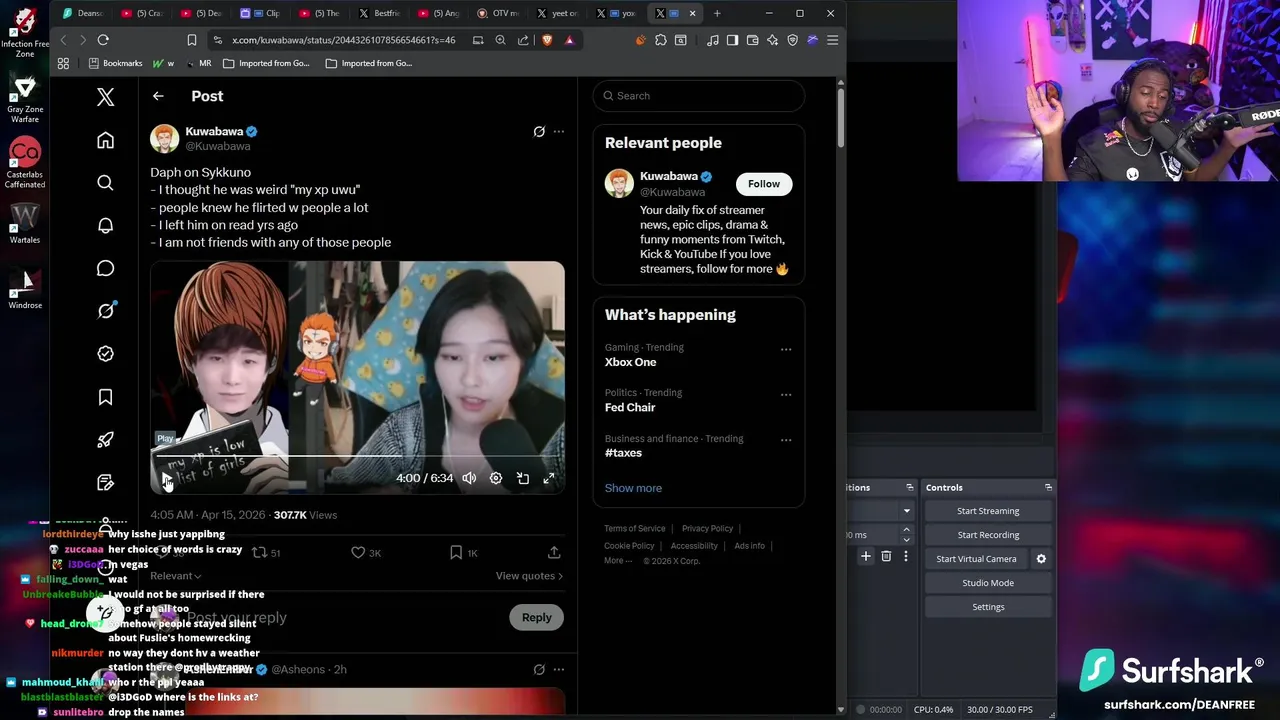This screenshot has height=720, width=1280.
Task: Bookmark this page in the address bar
Action: (x=192, y=40)
